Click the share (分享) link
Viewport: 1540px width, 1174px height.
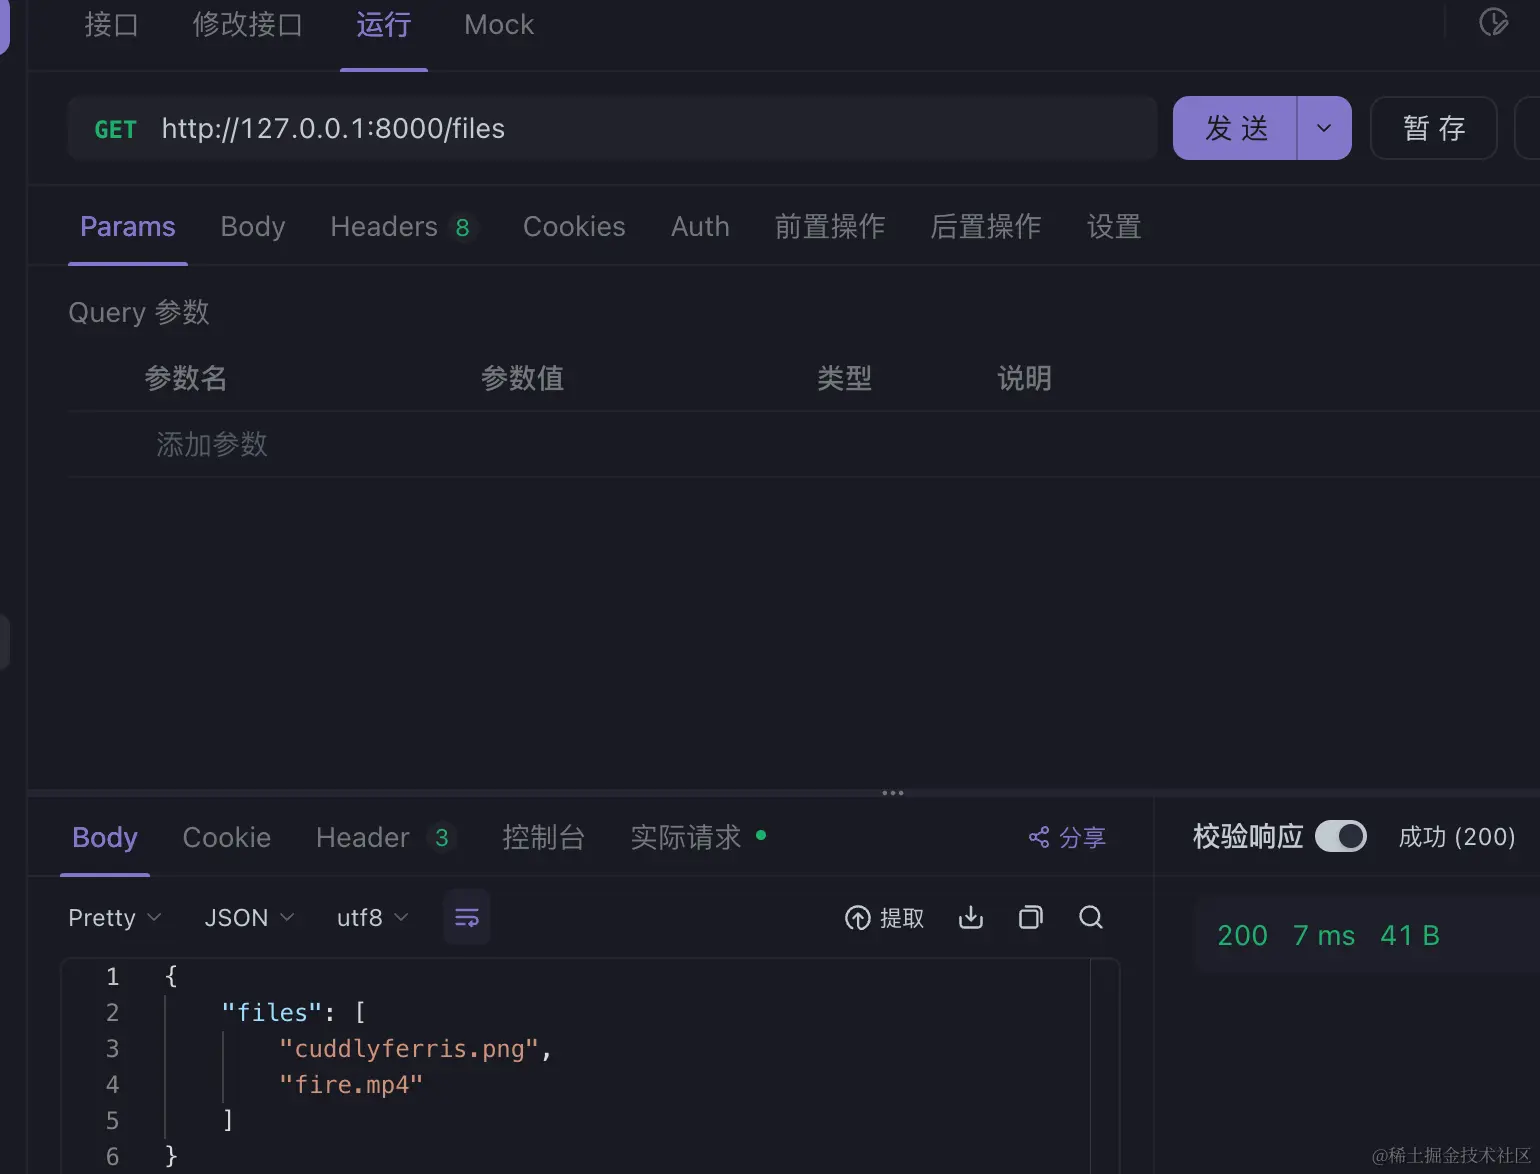click(1067, 837)
